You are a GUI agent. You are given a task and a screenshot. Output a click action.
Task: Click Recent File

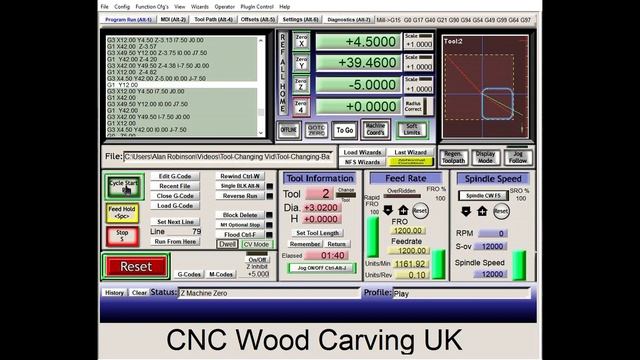click(x=175, y=186)
